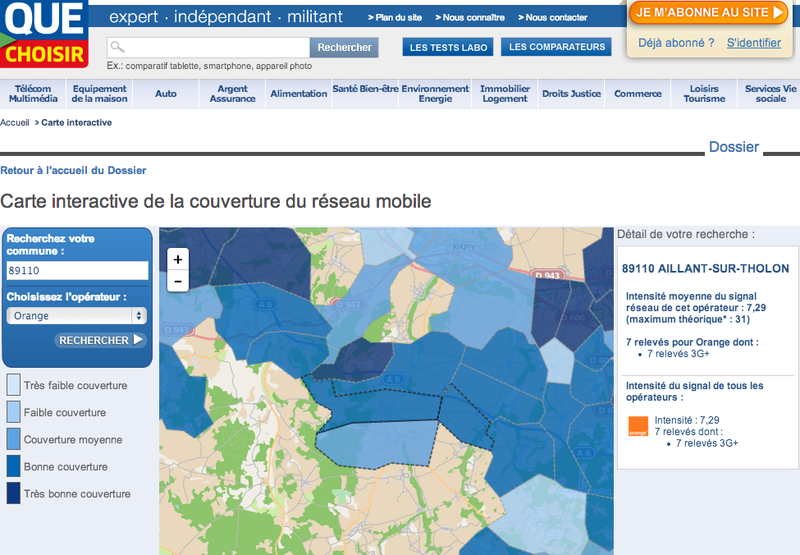Click the Rechercher button in top search bar
This screenshot has width=800, height=555.
pyautogui.click(x=344, y=47)
